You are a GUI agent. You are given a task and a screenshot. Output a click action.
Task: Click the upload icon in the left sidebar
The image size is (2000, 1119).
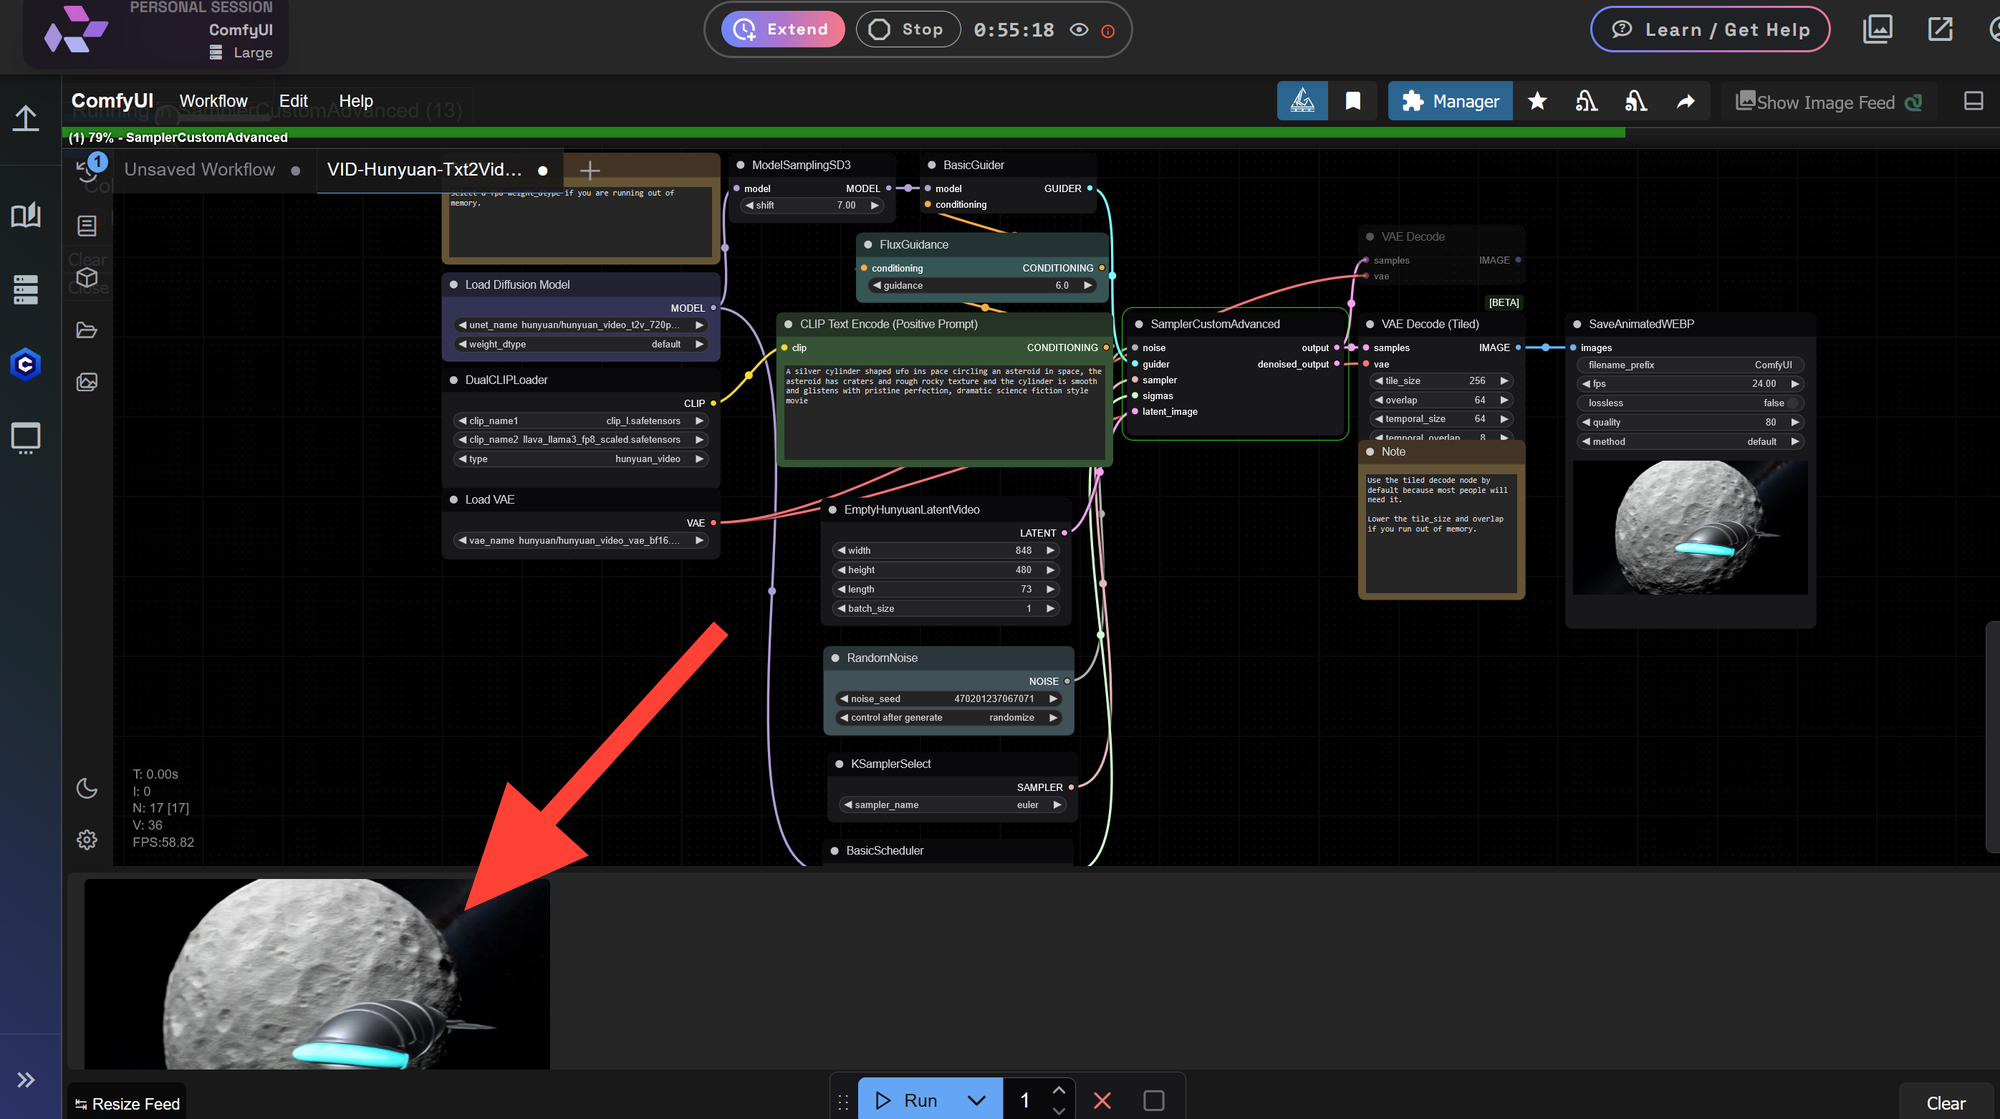[x=25, y=118]
